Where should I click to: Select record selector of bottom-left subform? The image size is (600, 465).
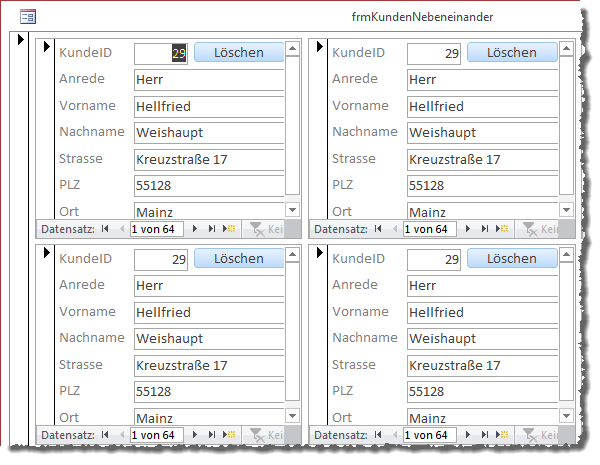(46, 335)
